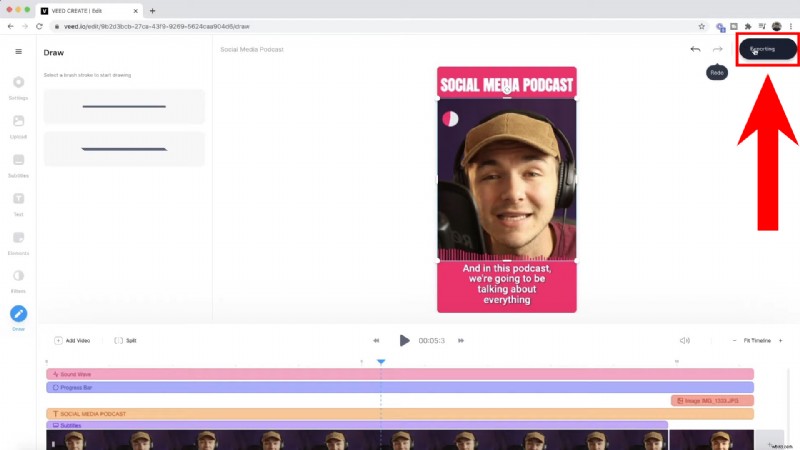Click the Undo arrow
The width and height of the screenshot is (800, 450).
click(x=695, y=49)
